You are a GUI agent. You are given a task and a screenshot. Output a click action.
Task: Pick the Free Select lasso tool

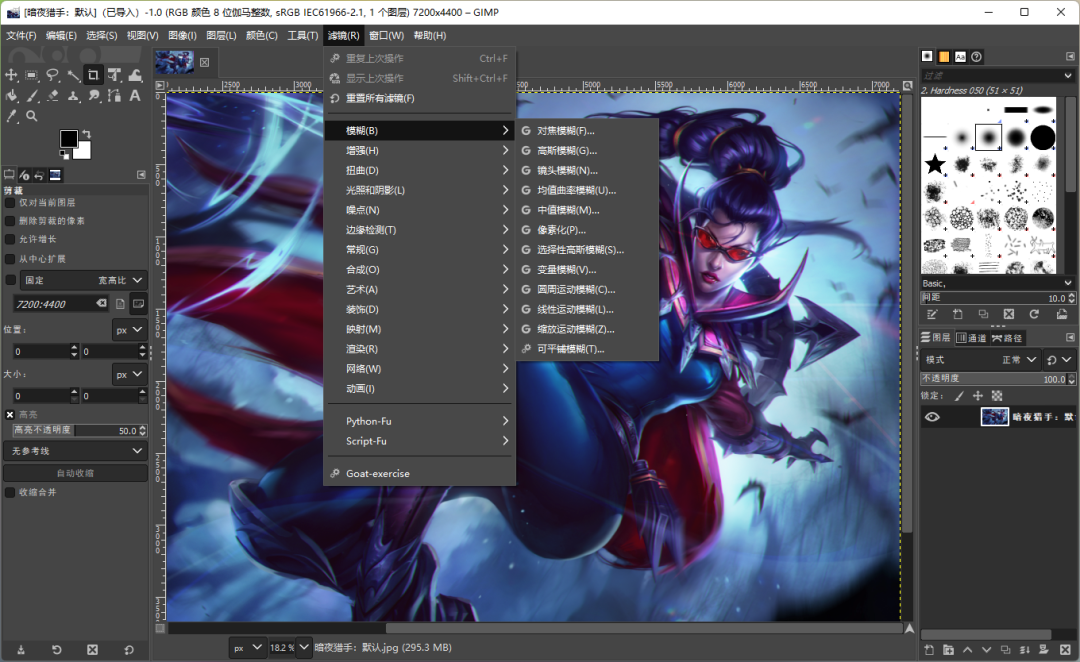tap(52, 75)
